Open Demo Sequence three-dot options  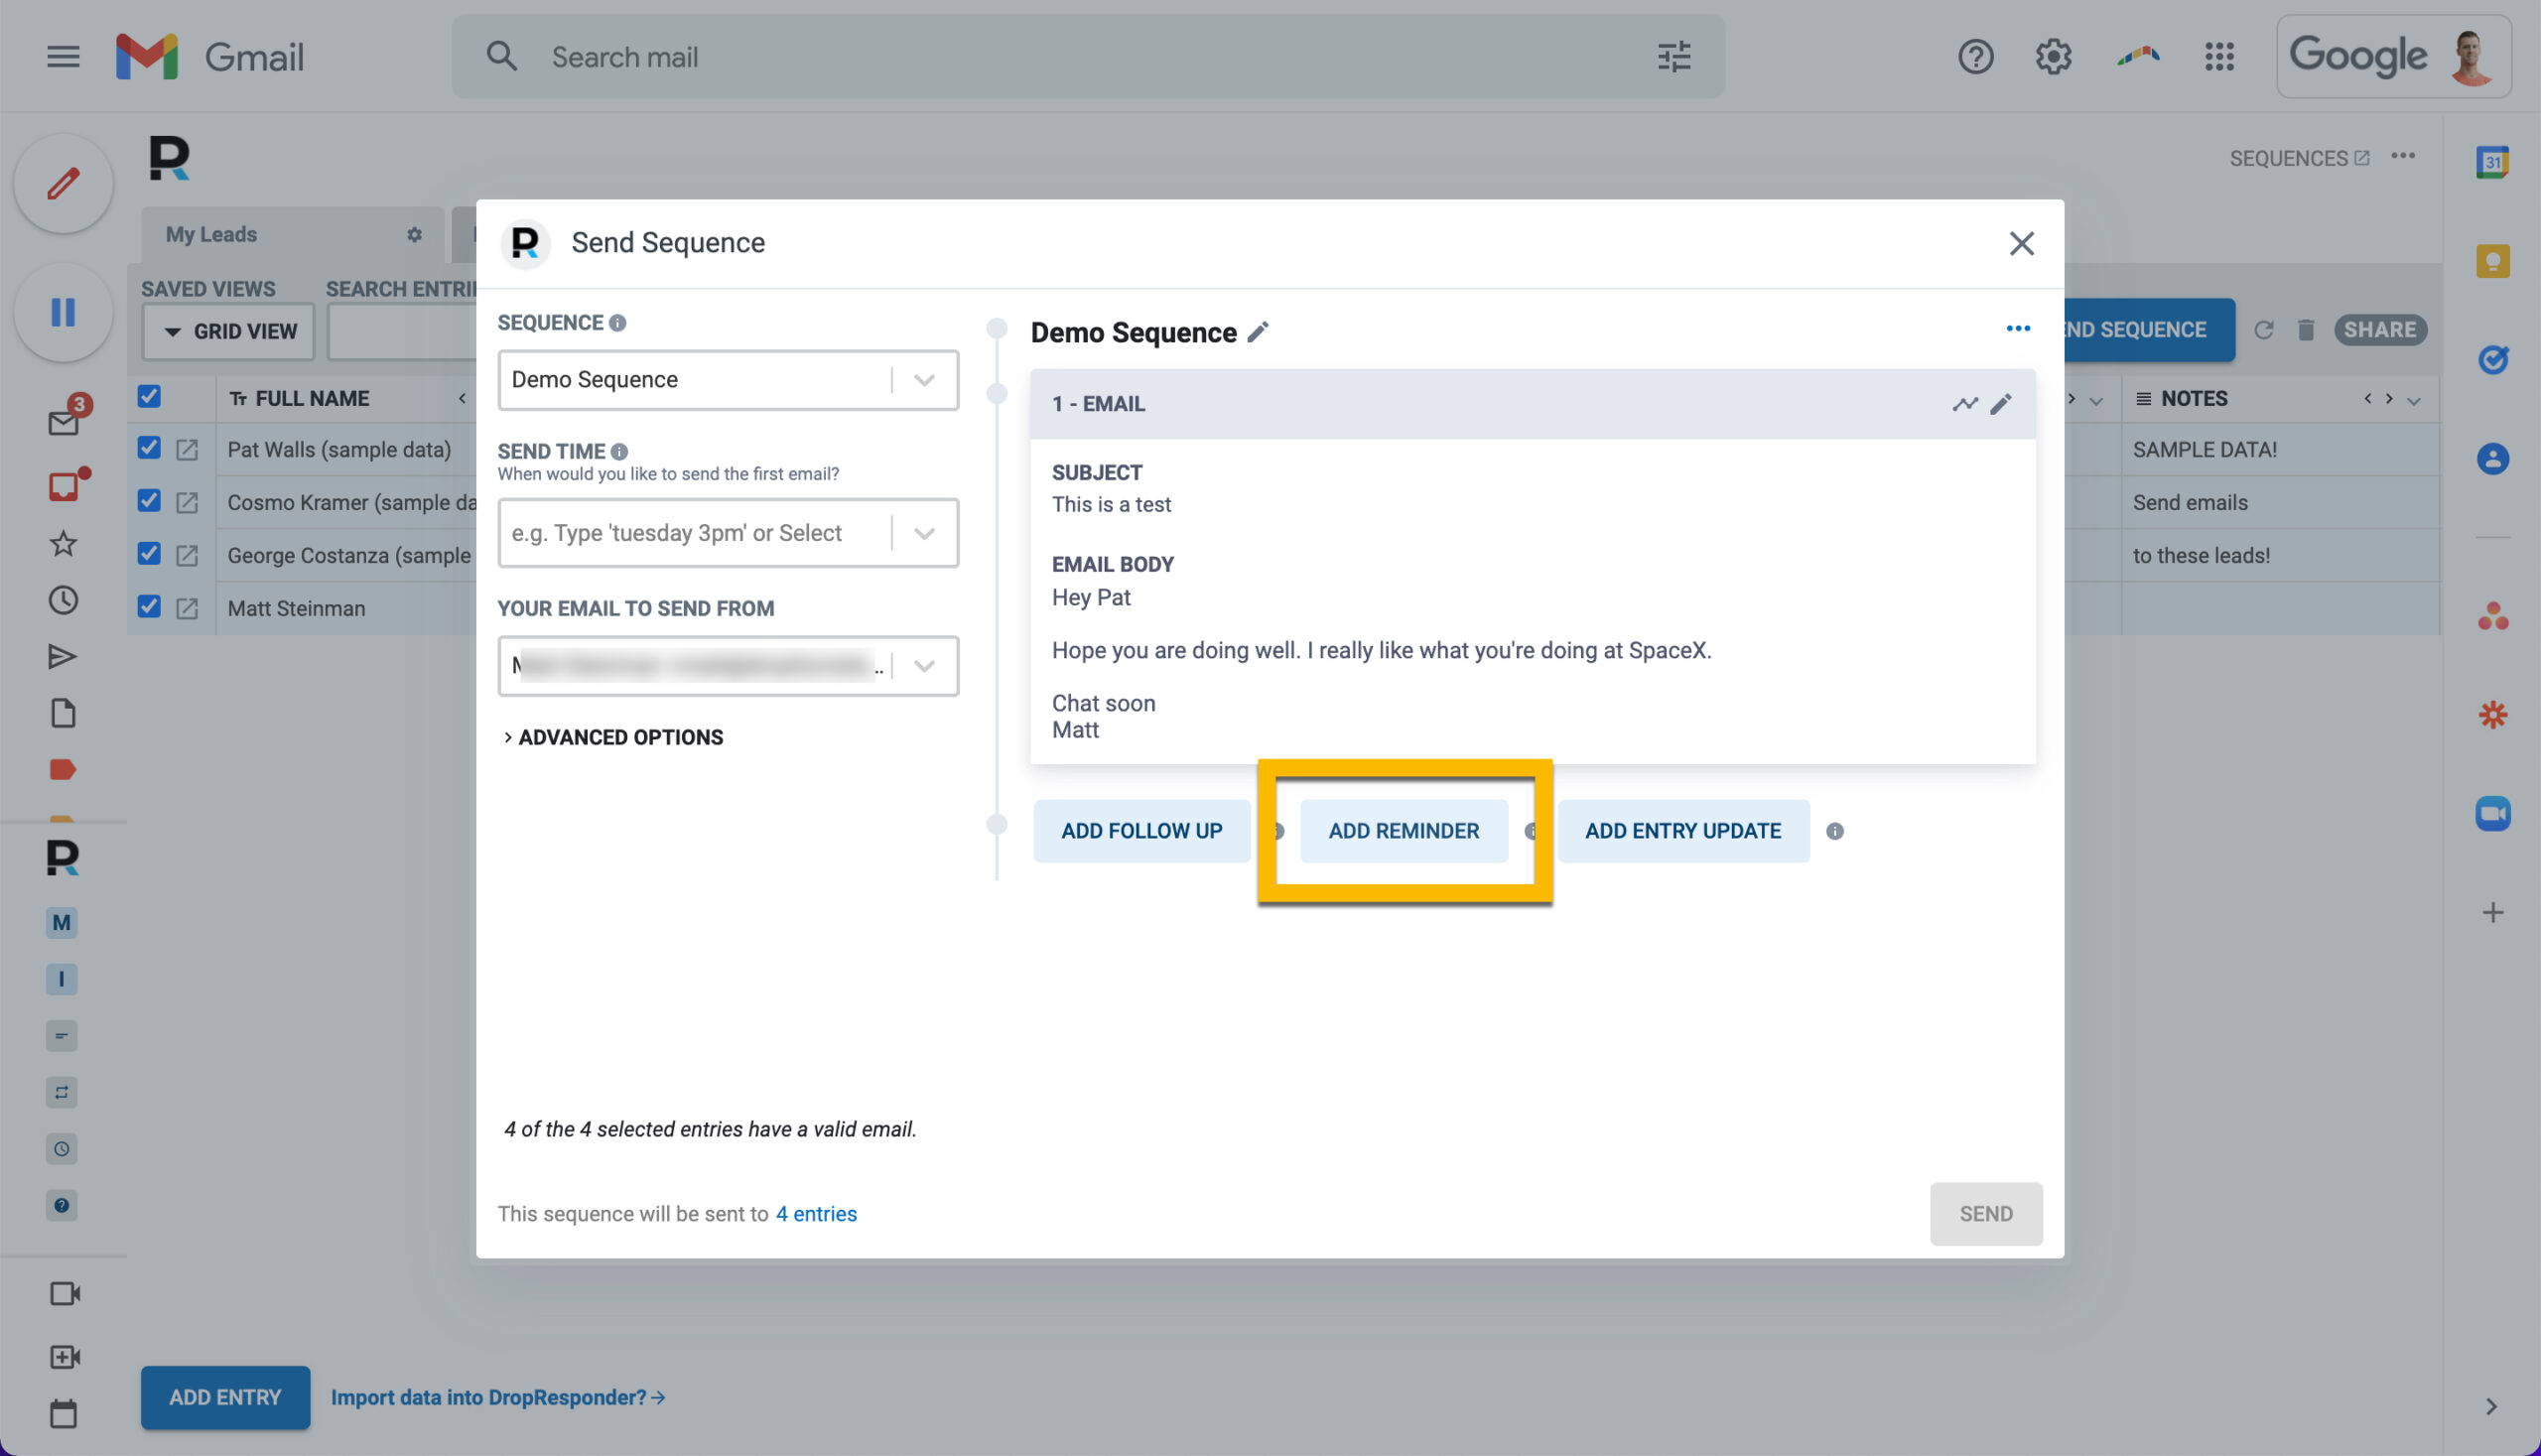pyautogui.click(x=2018, y=328)
